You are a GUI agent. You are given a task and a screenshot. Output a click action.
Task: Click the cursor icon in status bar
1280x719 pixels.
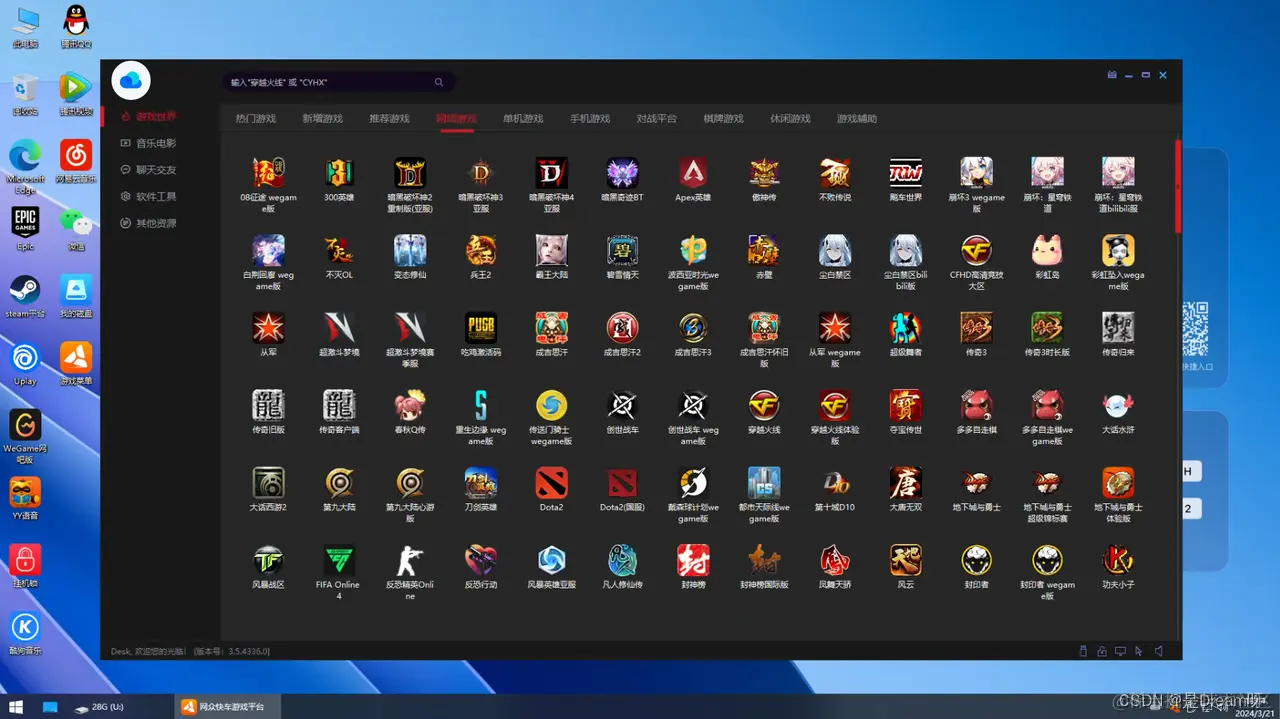(1139, 651)
